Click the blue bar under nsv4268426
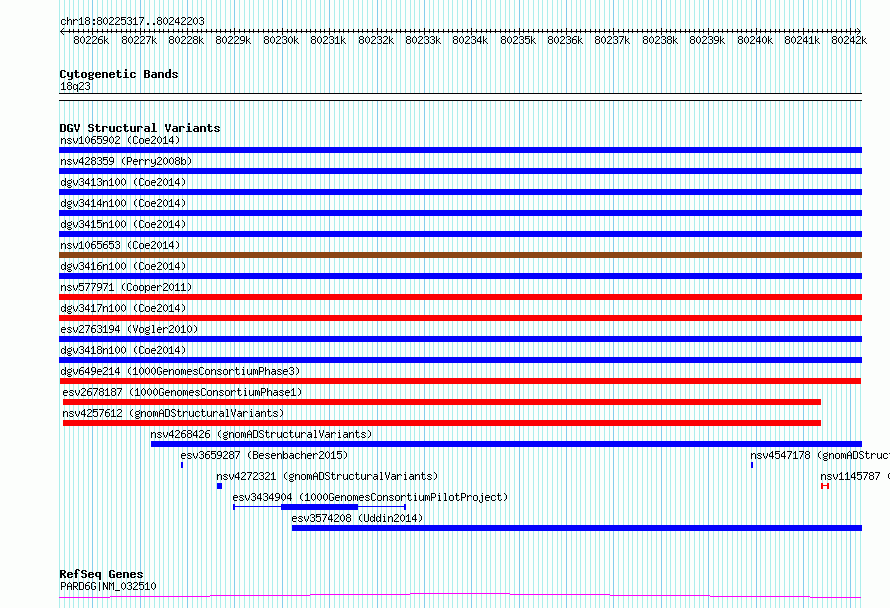This screenshot has height=608, width=890. click(506, 444)
